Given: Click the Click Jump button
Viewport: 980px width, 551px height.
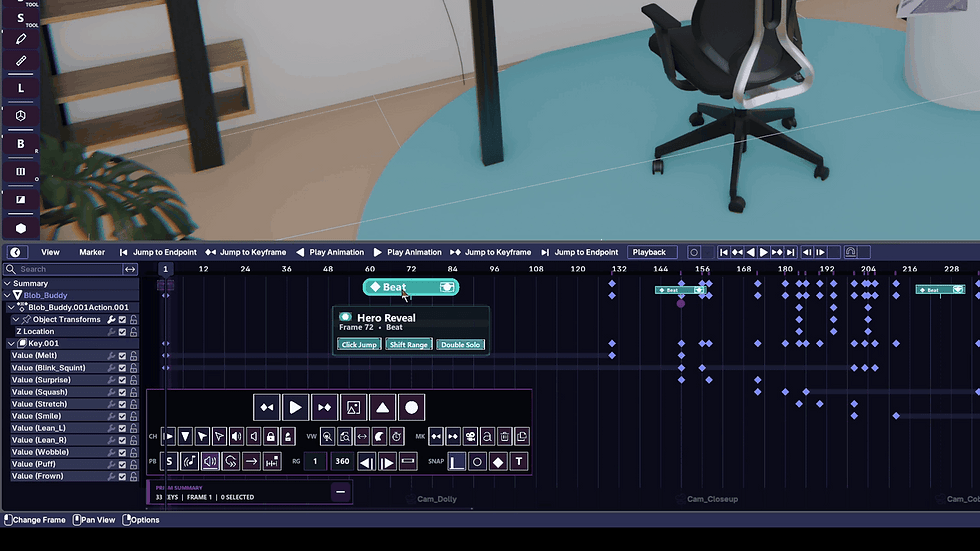Looking at the screenshot, I should 359,344.
